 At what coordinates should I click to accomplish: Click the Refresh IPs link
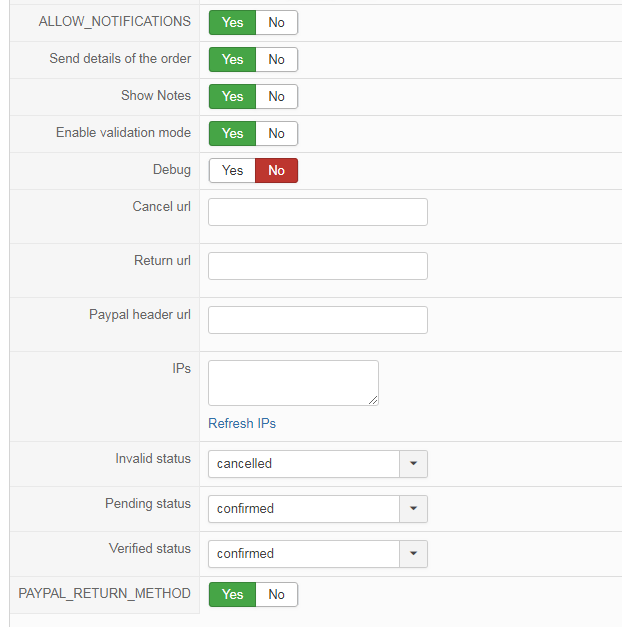click(x=242, y=423)
